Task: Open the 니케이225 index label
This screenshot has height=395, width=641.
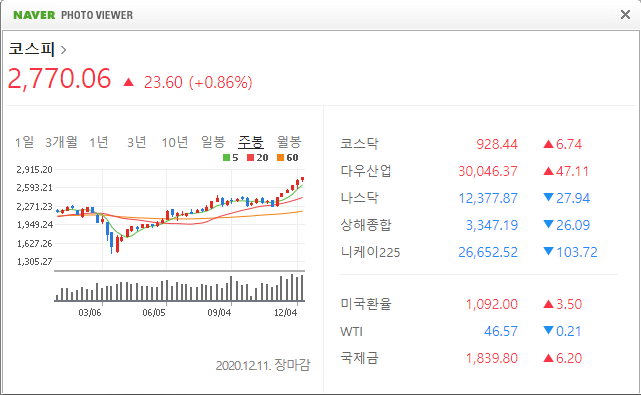Action: click(370, 252)
